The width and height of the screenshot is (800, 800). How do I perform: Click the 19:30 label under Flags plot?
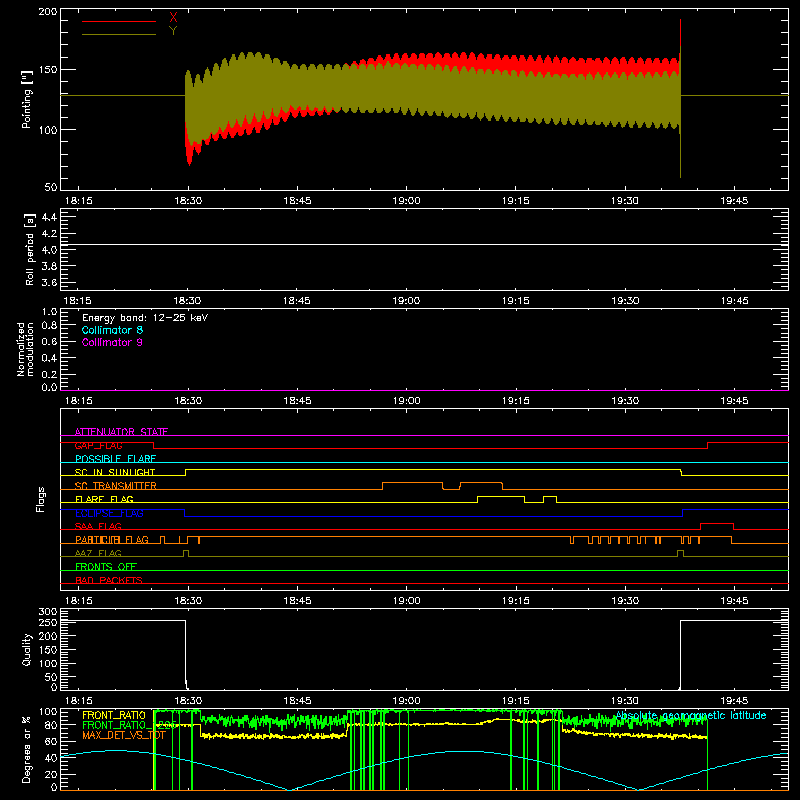click(x=625, y=601)
